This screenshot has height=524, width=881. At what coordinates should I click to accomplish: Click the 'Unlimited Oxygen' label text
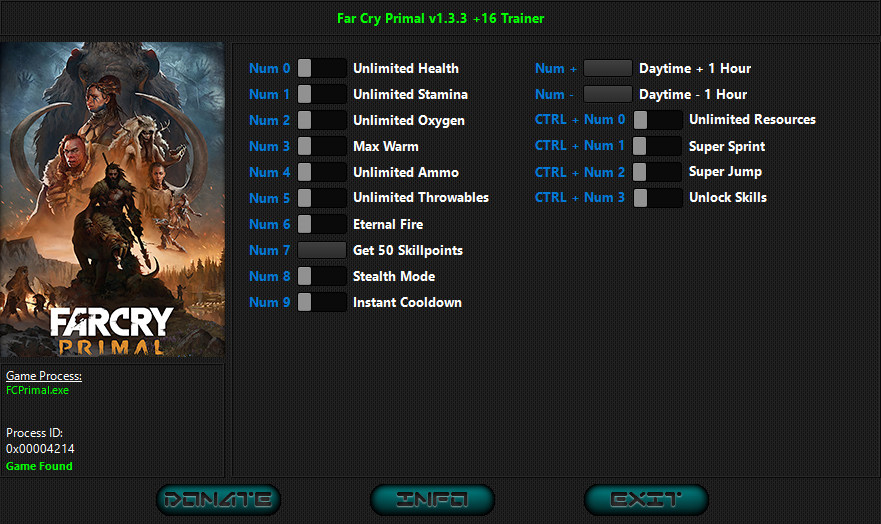click(x=409, y=121)
